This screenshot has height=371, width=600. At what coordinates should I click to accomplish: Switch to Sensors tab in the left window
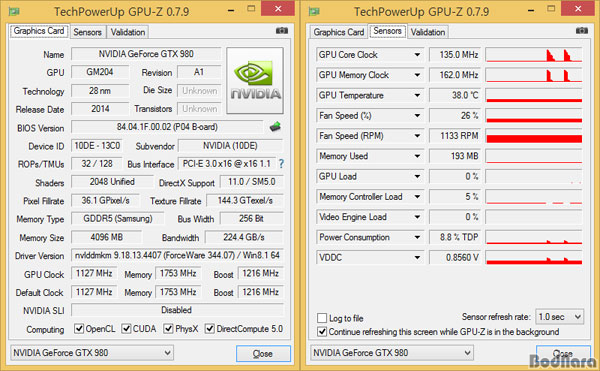[88, 32]
